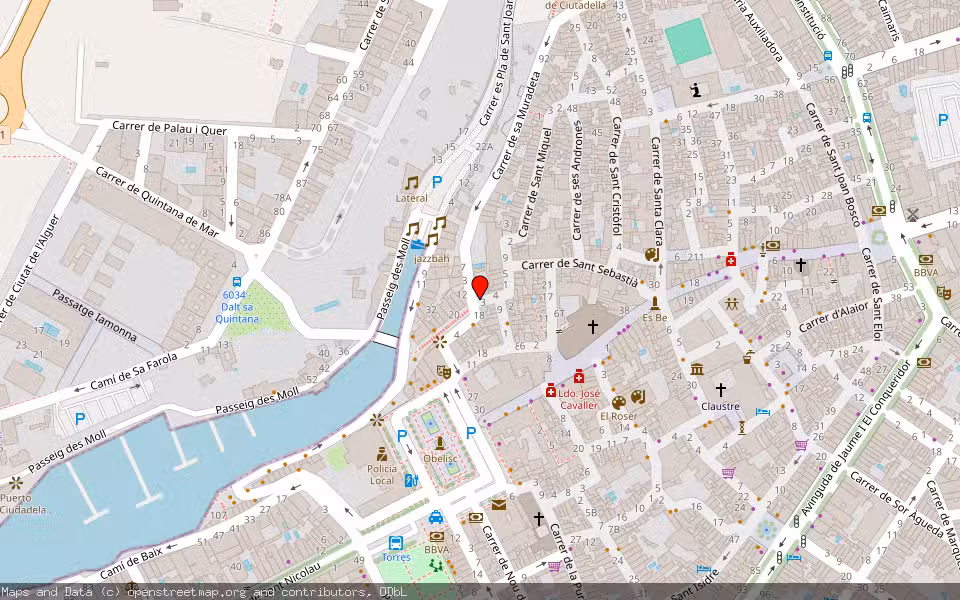Click the drinking water tap icon
The image size is (960, 600).
[747, 357]
